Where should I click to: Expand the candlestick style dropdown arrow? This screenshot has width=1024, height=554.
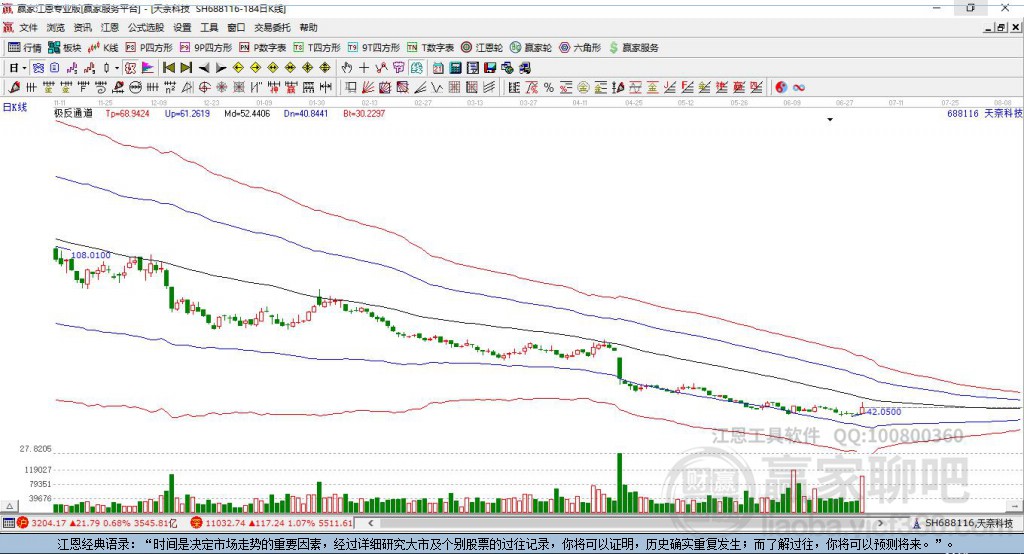[117, 68]
